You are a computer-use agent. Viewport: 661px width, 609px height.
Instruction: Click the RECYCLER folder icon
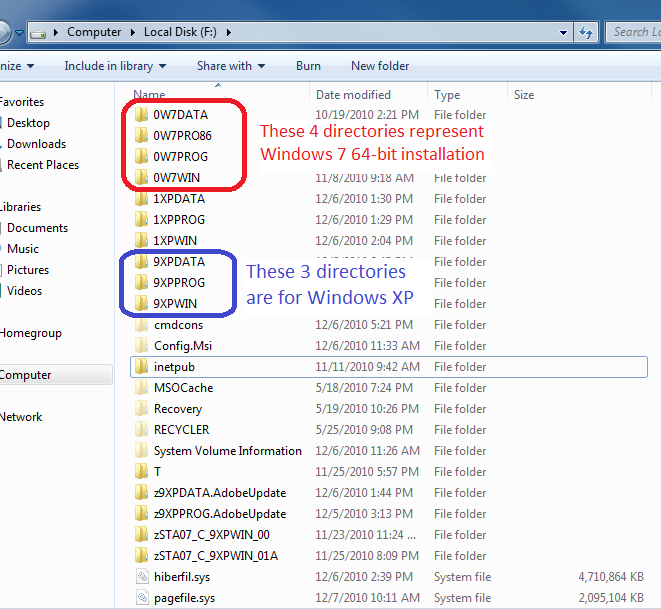[141, 429]
